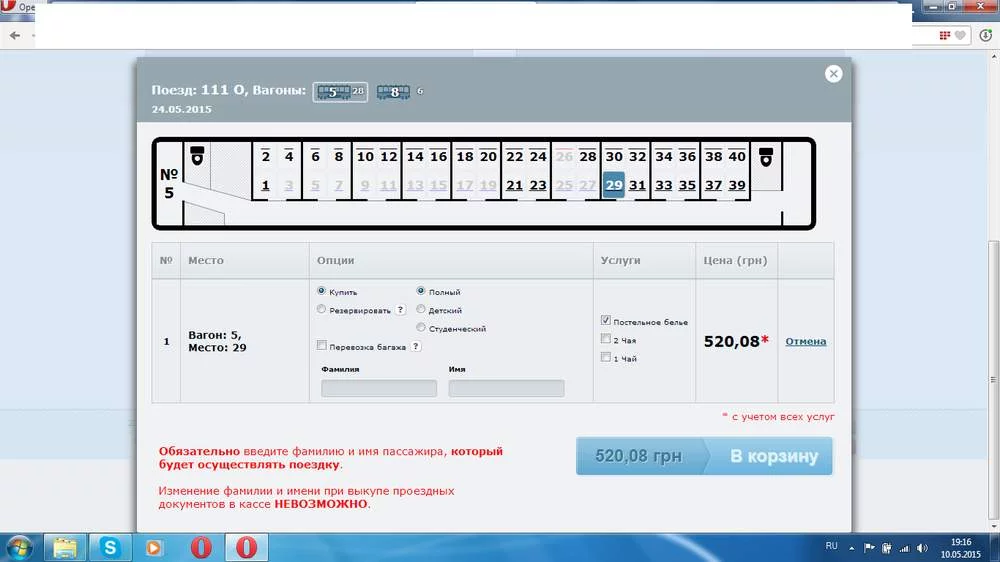Select wagon 8 carriage icon
The width and height of the screenshot is (1000, 562).
coord(393,92)
